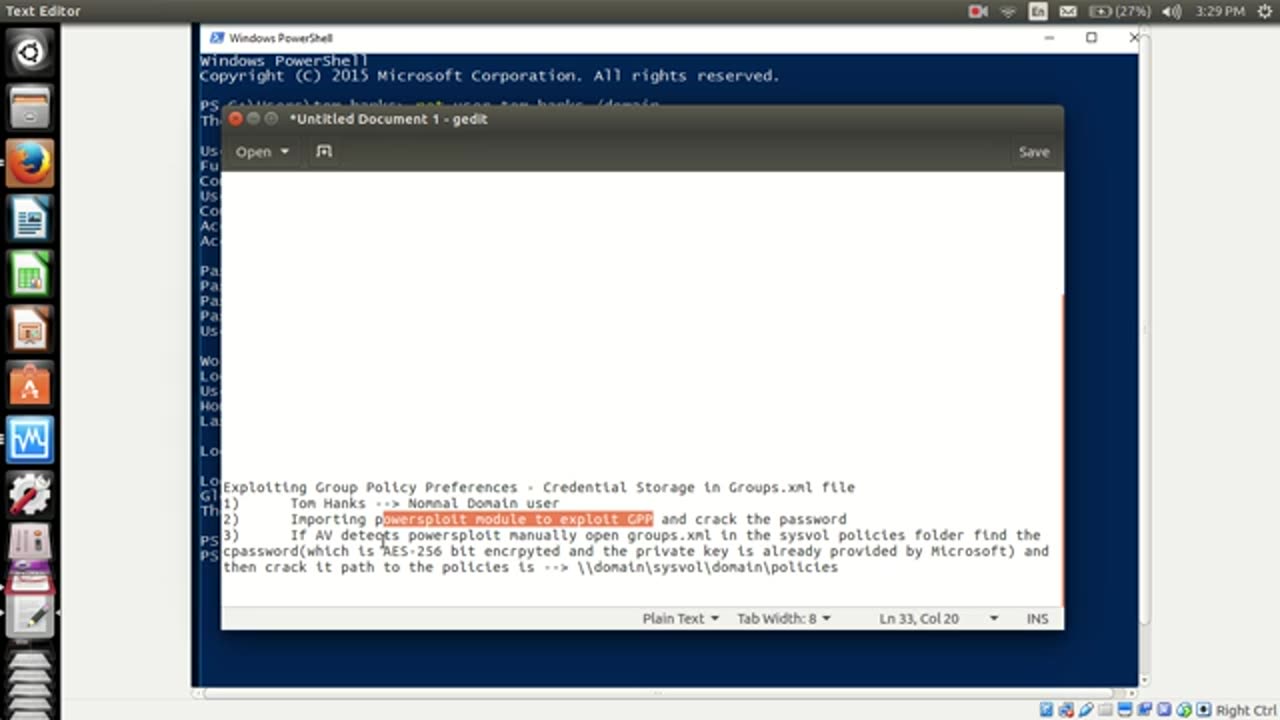Open the gedit Open dropdown
The width and height of the screenshot is (1280, 720).
(x=262, y=152)
